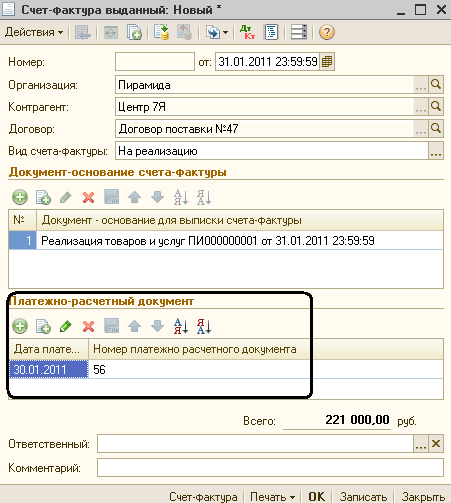Viewport: 451px width, 503px height.
Task: Click the date field 31.01.2011 23:59:59
Action: tap(267, 62)
